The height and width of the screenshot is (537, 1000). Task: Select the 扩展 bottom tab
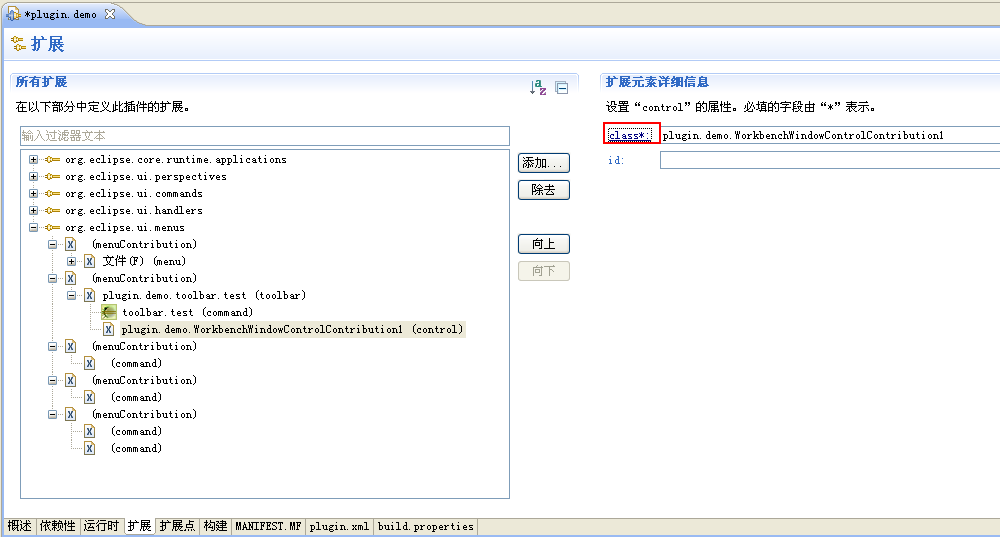[139, 526]
